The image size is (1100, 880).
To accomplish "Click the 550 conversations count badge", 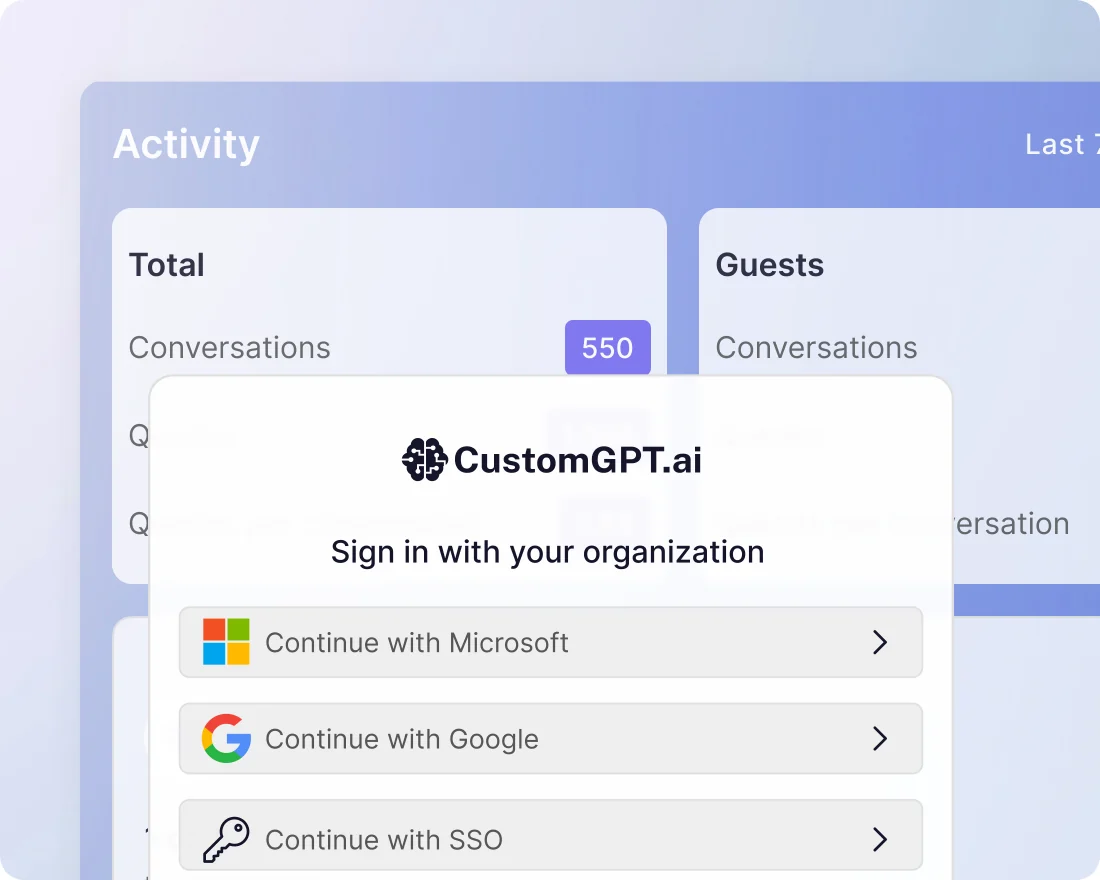I will pyautogui.click(x=608, y=347).
